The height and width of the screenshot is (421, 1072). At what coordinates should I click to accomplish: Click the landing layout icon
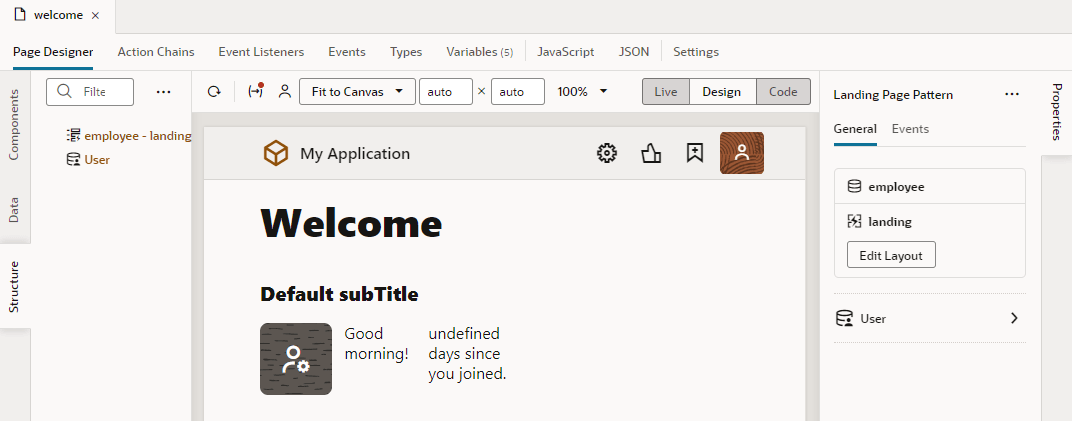(x=854, y=221)
